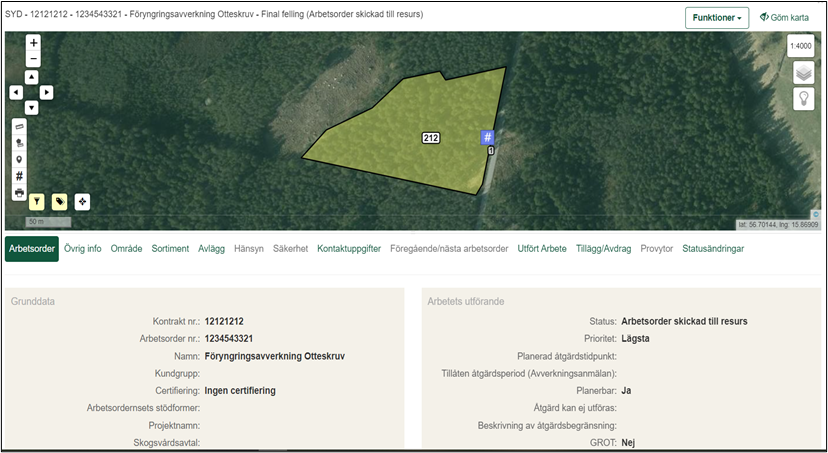Click the 212 area label on map
Viewport: 828px width, 453px height.
click(x=431, y=137)
